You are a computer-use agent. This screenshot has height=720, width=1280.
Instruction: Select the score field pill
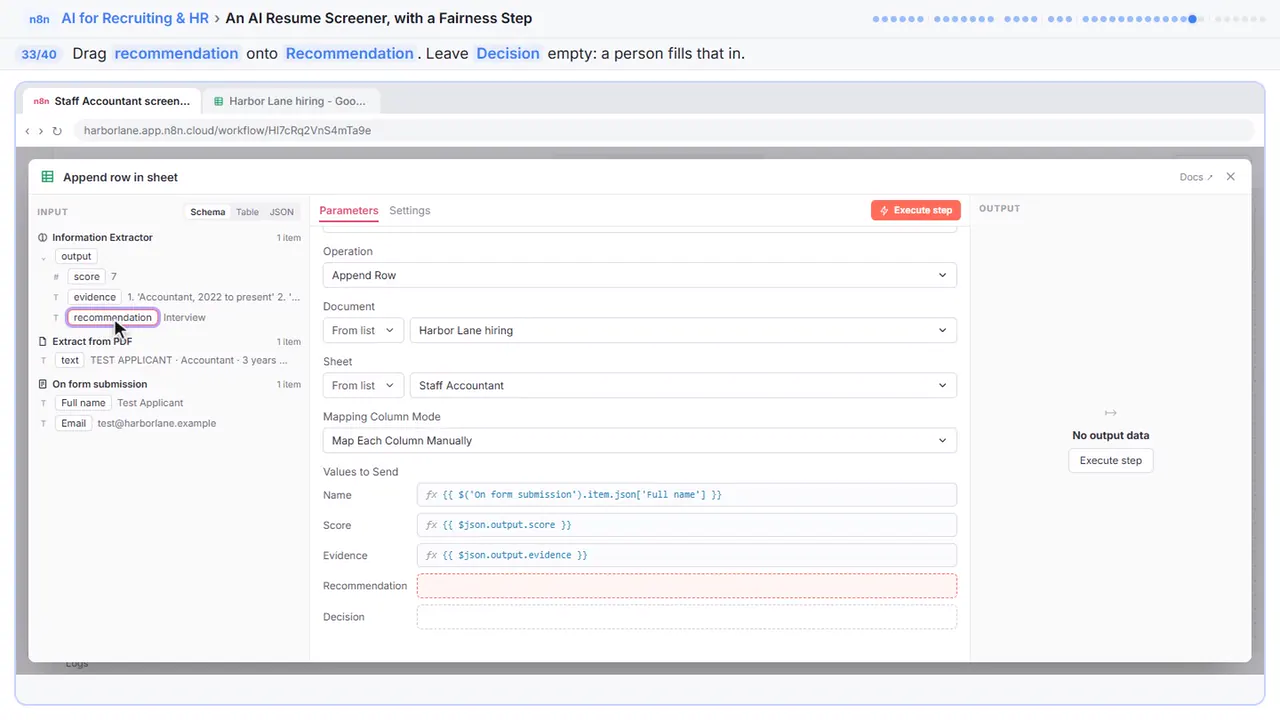[87, 277]
